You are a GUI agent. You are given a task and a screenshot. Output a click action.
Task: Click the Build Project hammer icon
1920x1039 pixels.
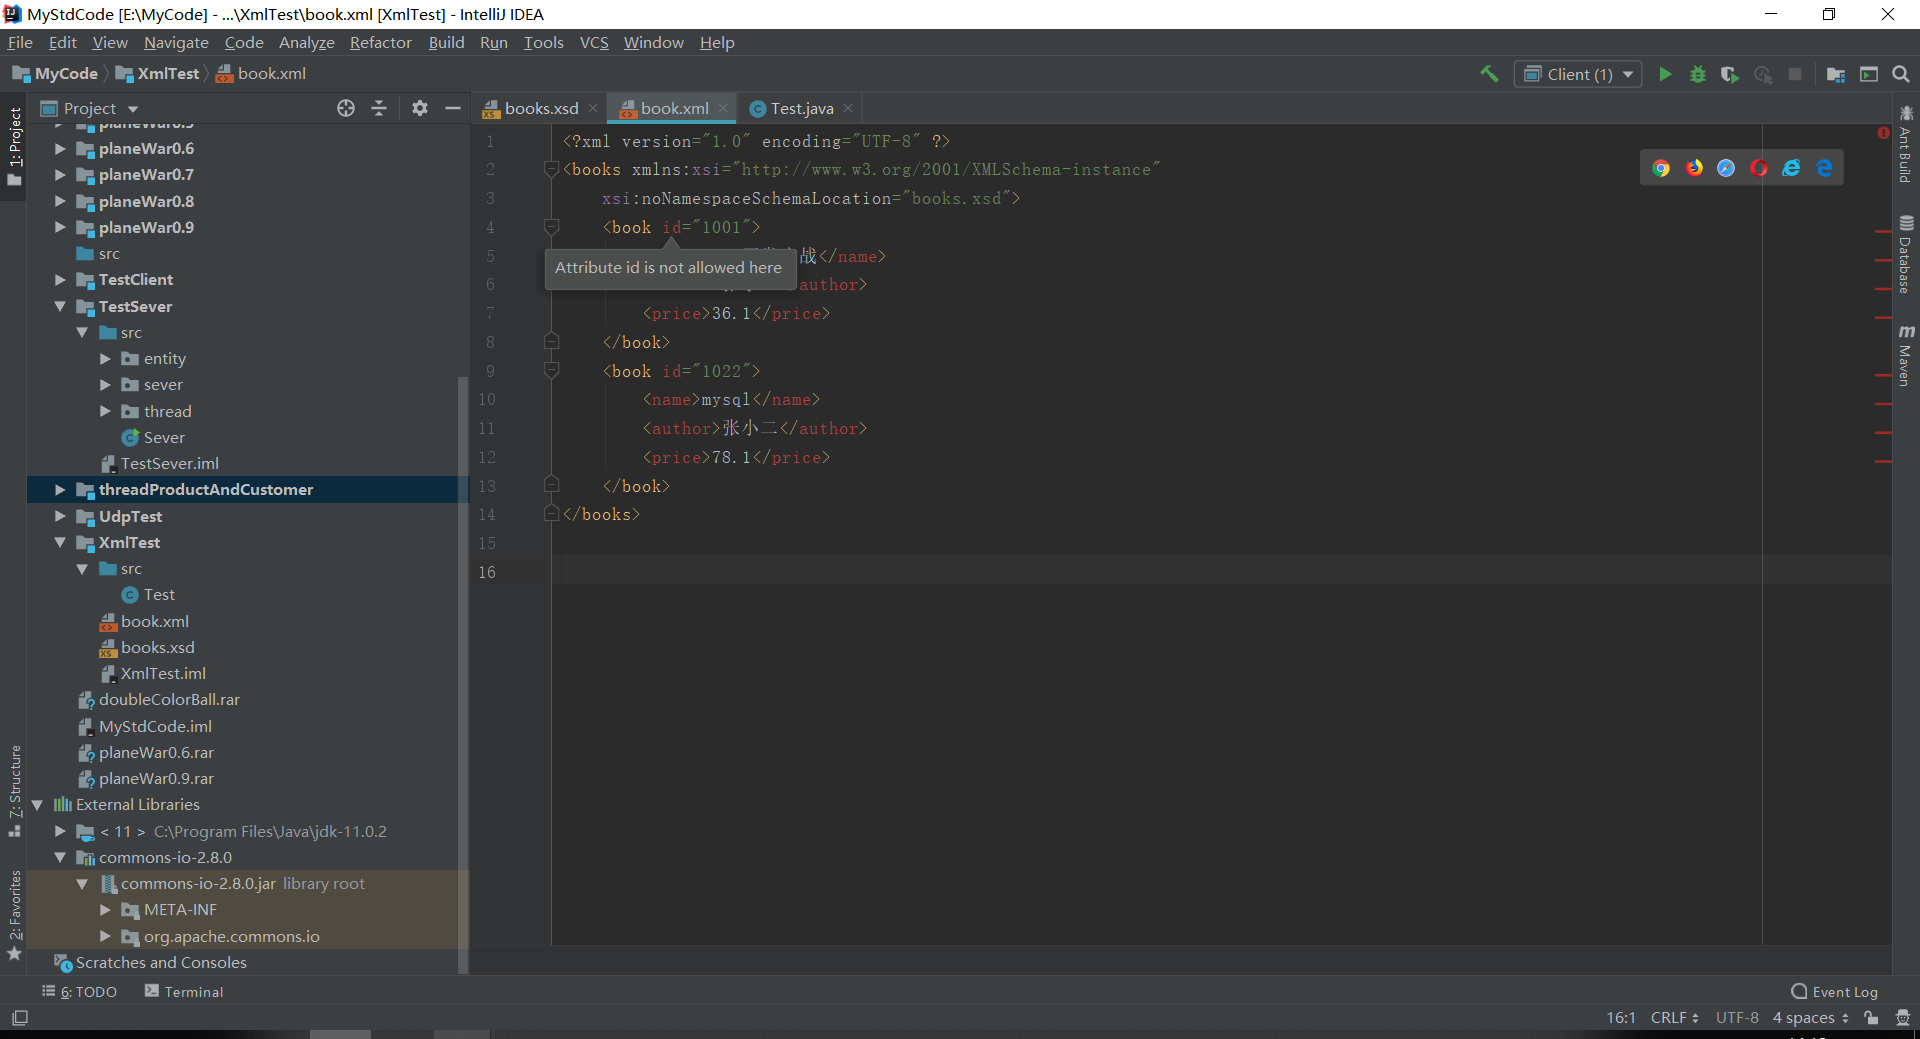[x=1489, y=74]
